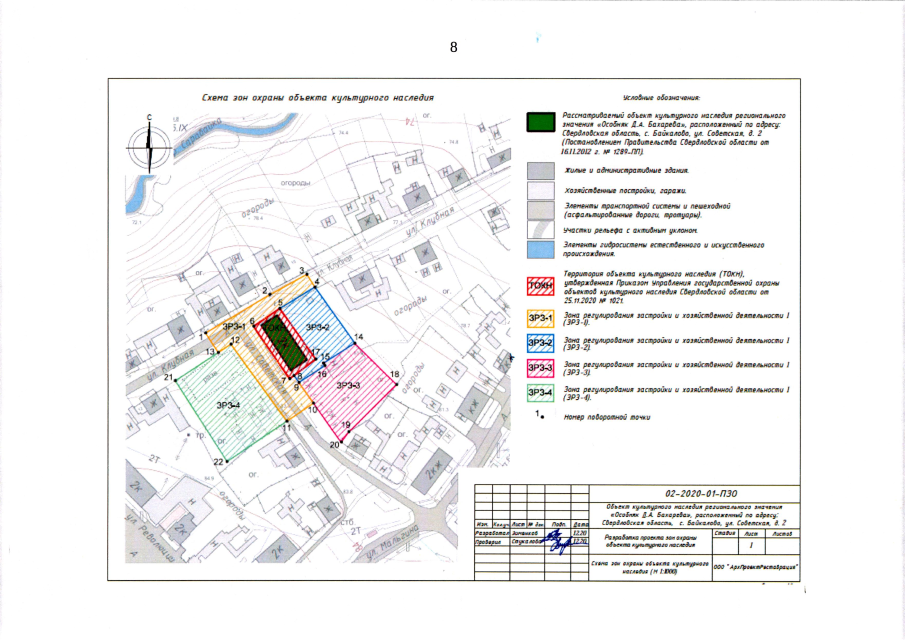Click the gray residential buildings legend swatch

point(540,171)
